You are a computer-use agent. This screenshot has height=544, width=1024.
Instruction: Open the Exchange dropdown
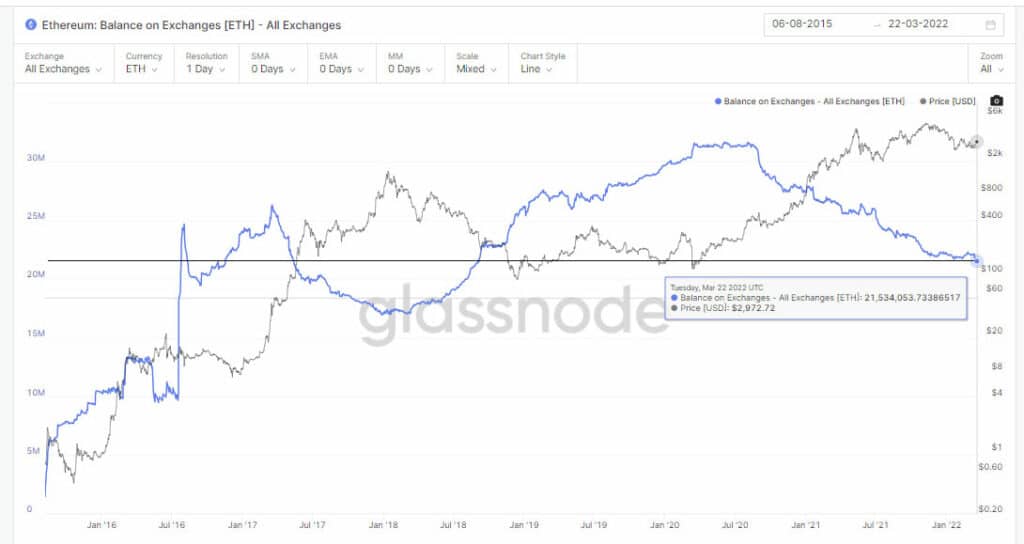63,69
